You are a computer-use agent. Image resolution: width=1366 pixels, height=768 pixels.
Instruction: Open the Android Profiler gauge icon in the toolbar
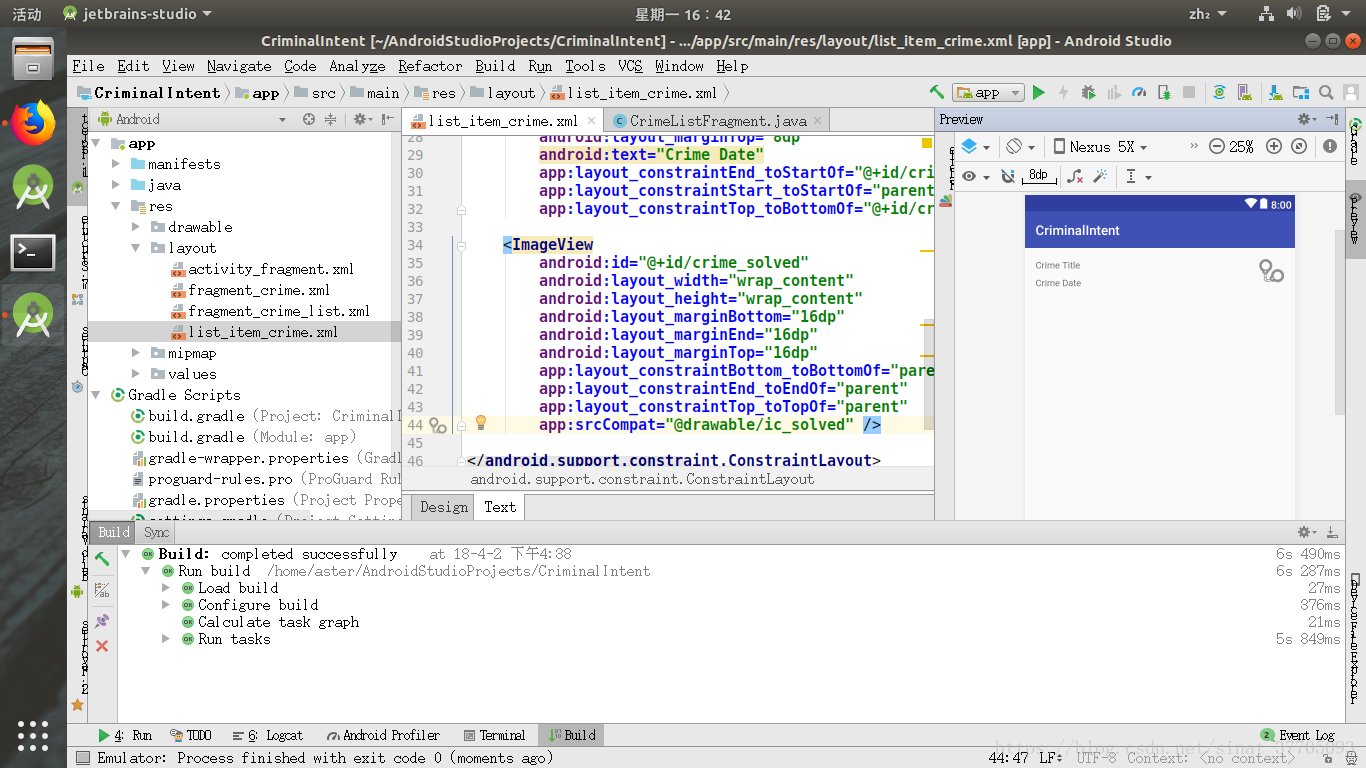[1139, 92]
